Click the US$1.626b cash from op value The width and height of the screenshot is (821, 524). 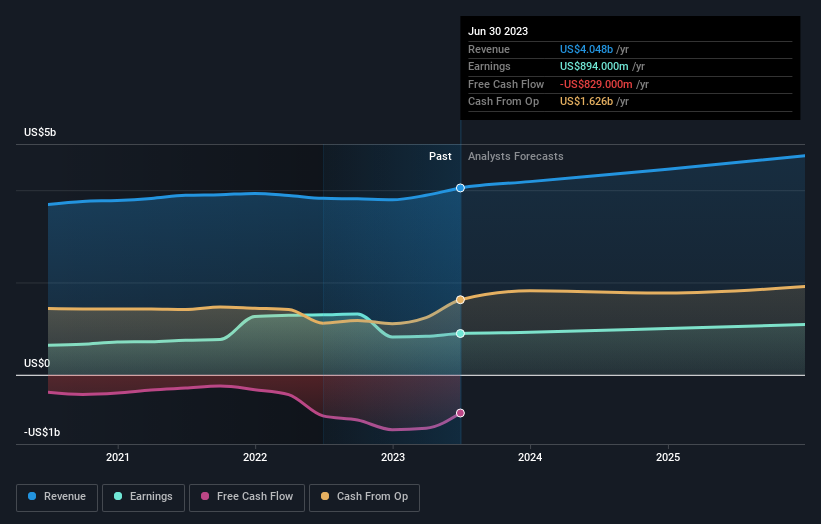coord(586,102)
